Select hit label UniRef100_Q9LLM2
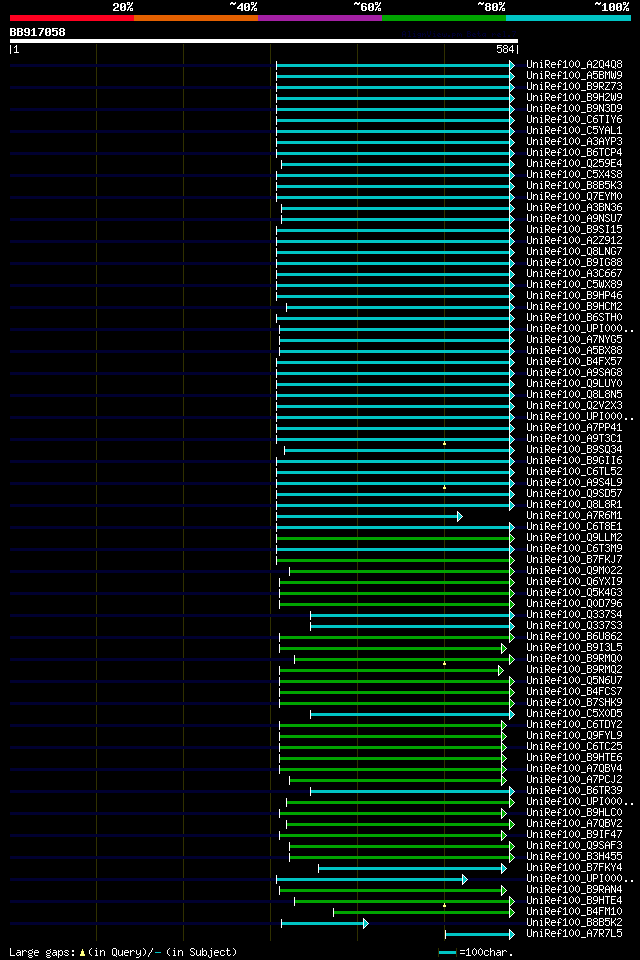Screen dimensions: 640x960 (x=574, y=538)
